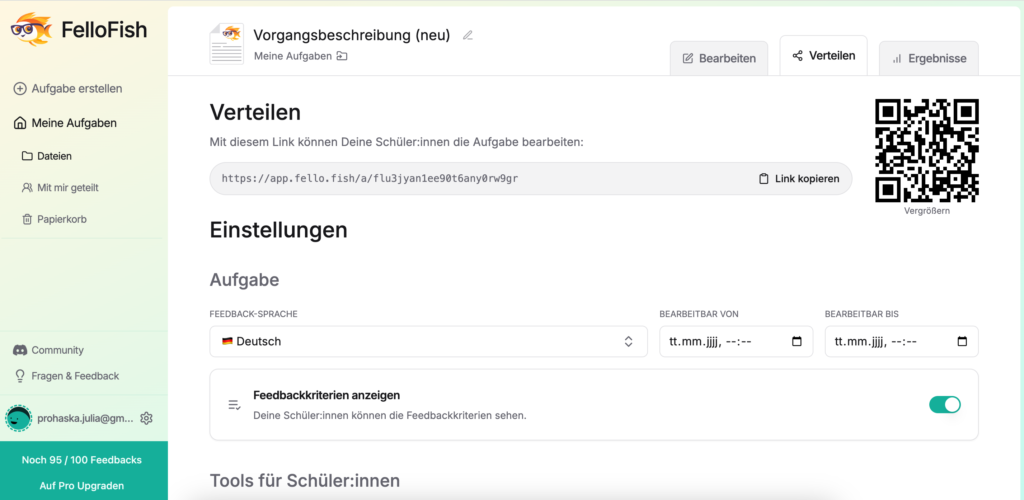Open the Feedback-Sprache Deutsch dropdown
The height and width of the screenshot is (500, 1024).
tap(428, 341)
